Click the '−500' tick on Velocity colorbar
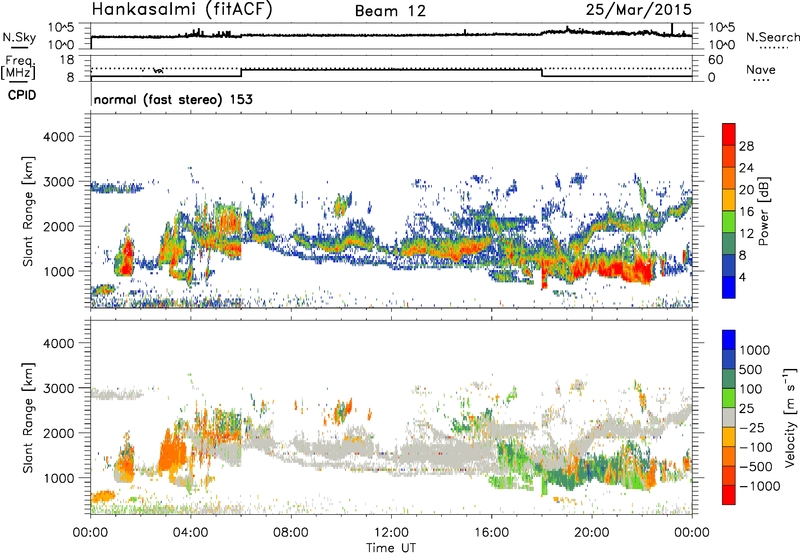This screenshot has width=800, height=554. click(756, 466)
